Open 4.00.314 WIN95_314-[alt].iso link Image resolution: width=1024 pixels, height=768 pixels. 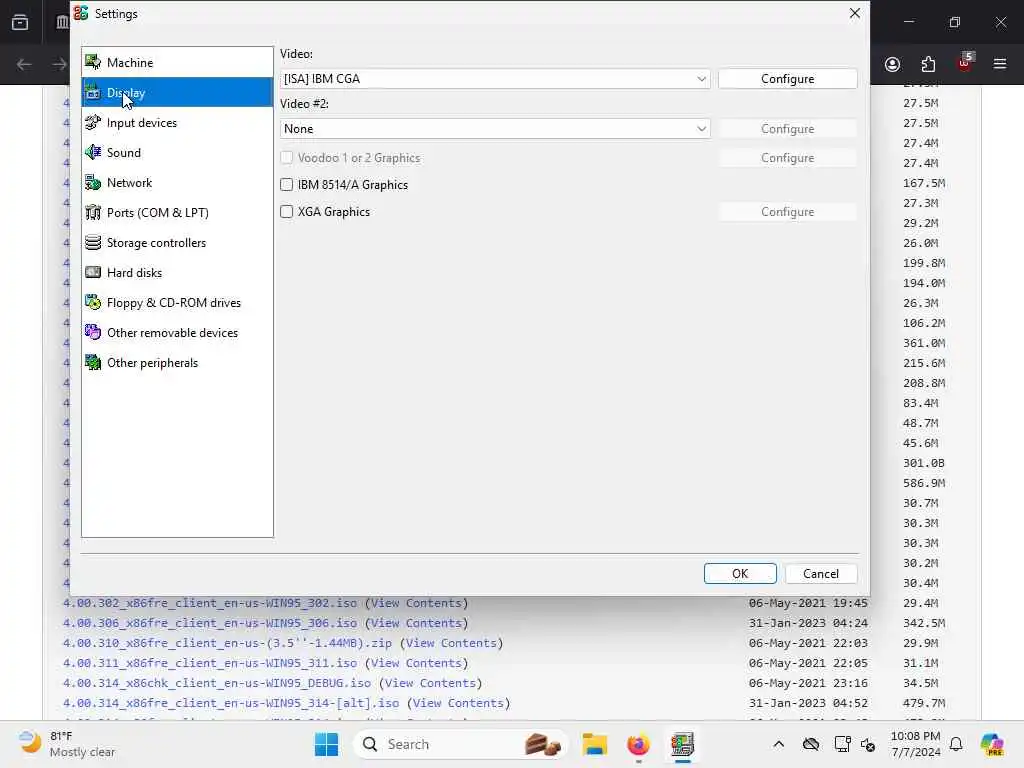point(231,703)
